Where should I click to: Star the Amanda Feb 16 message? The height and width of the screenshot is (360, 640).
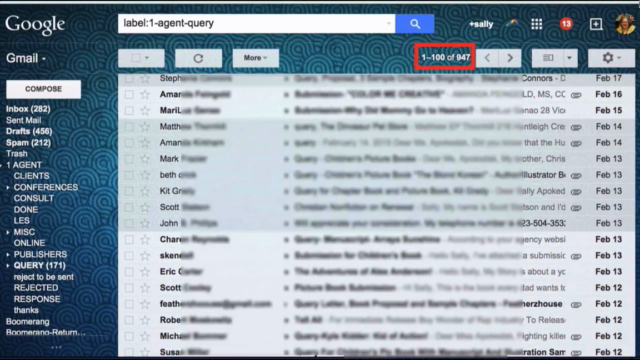click(145, 95)
